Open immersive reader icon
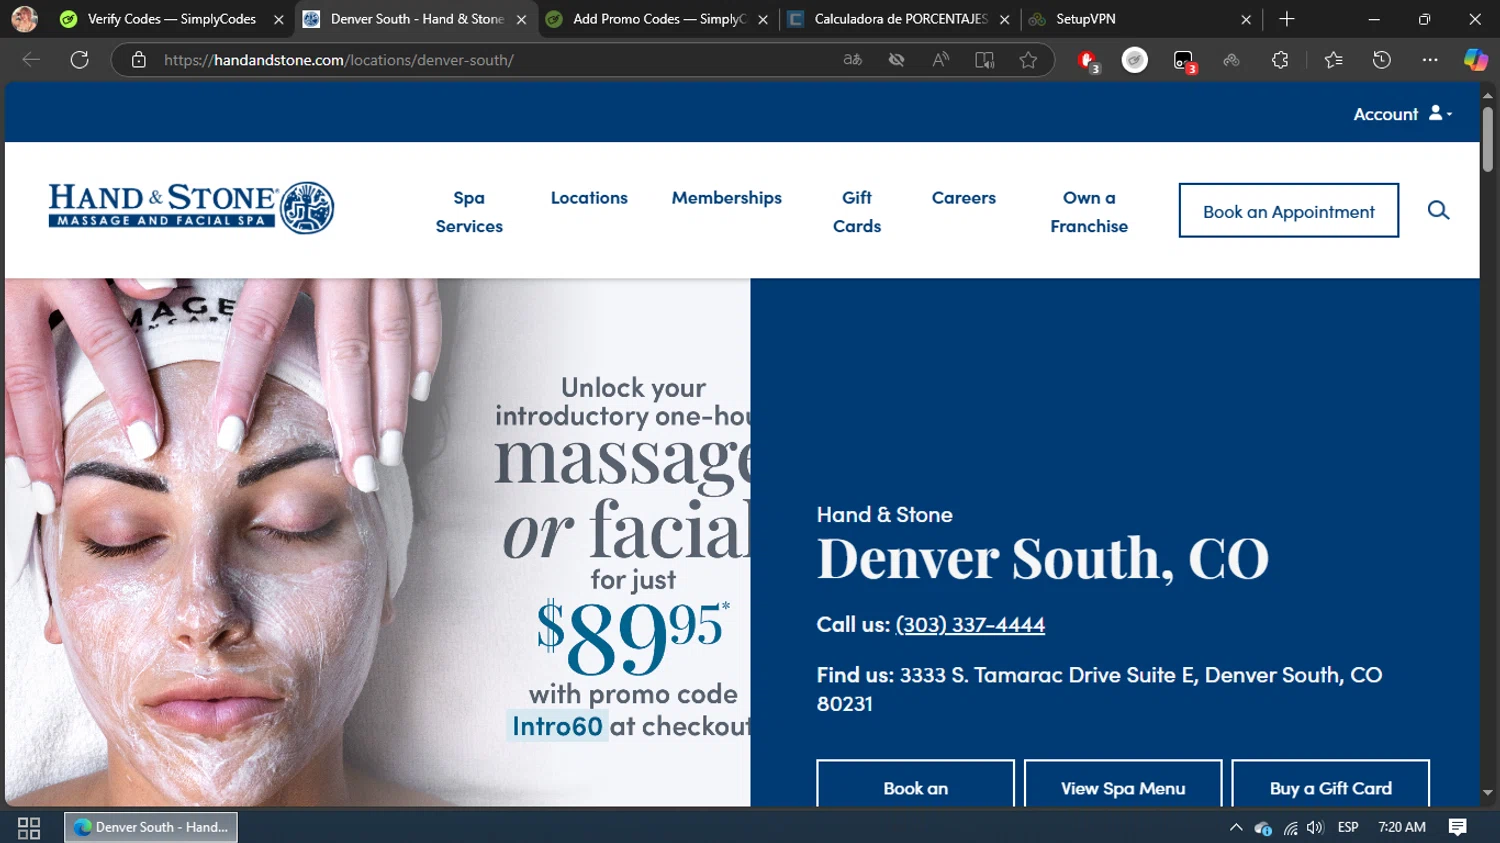This screenshot has height=843, width=1500. [x=985, y=60]
